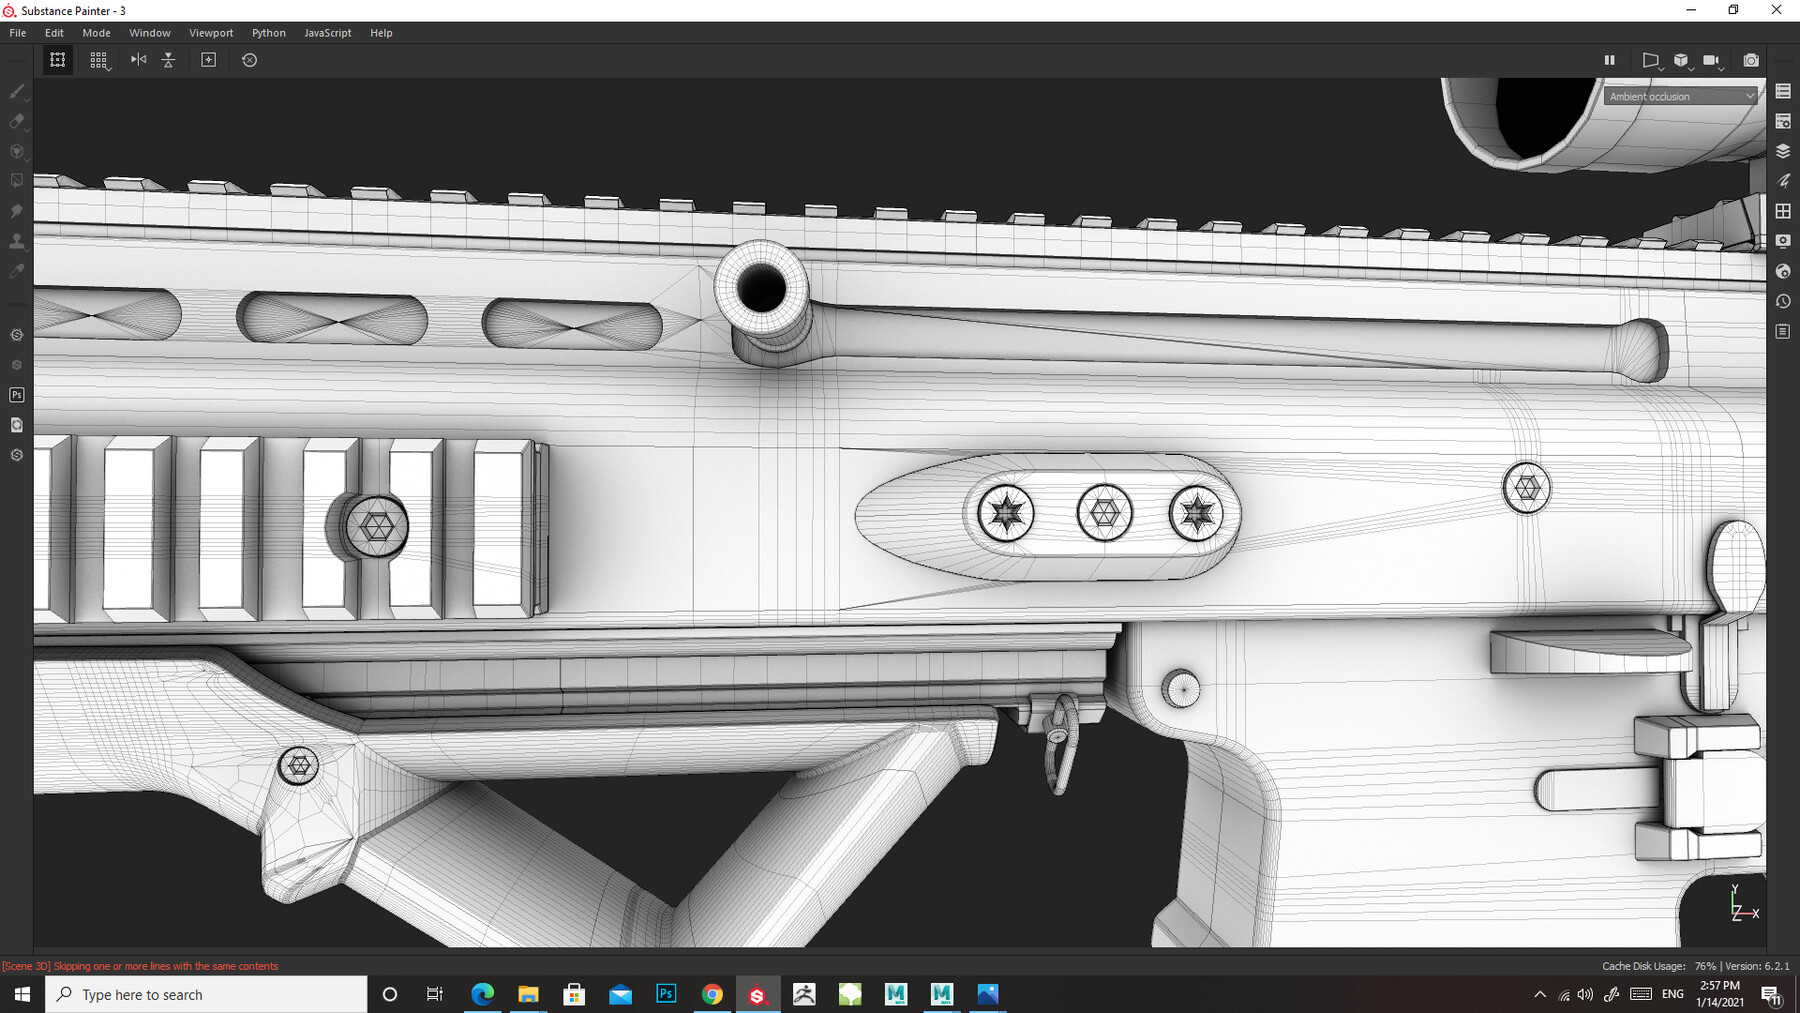Select the Paint brush tool

click(16, 91)
